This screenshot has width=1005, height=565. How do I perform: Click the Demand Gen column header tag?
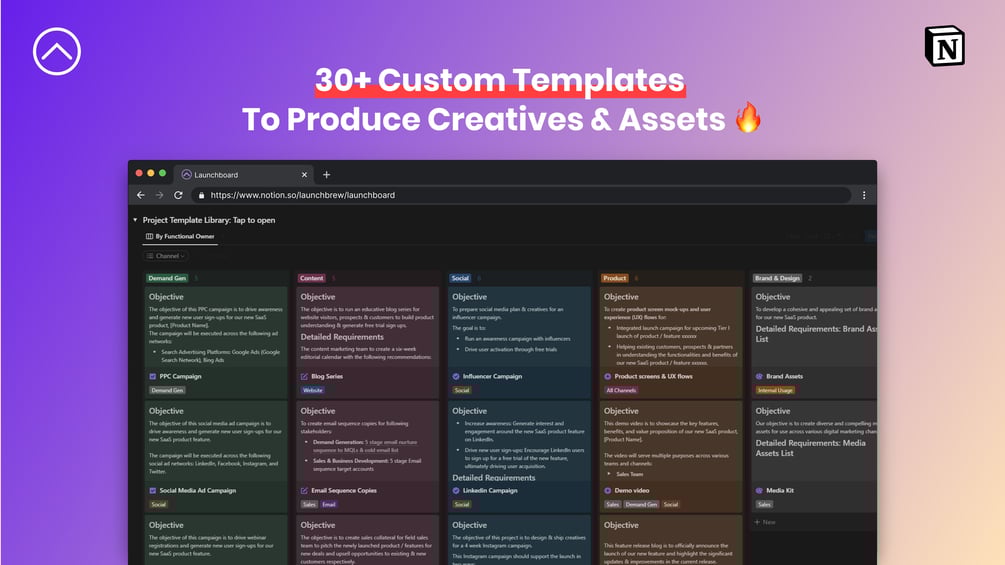point(167,278)
